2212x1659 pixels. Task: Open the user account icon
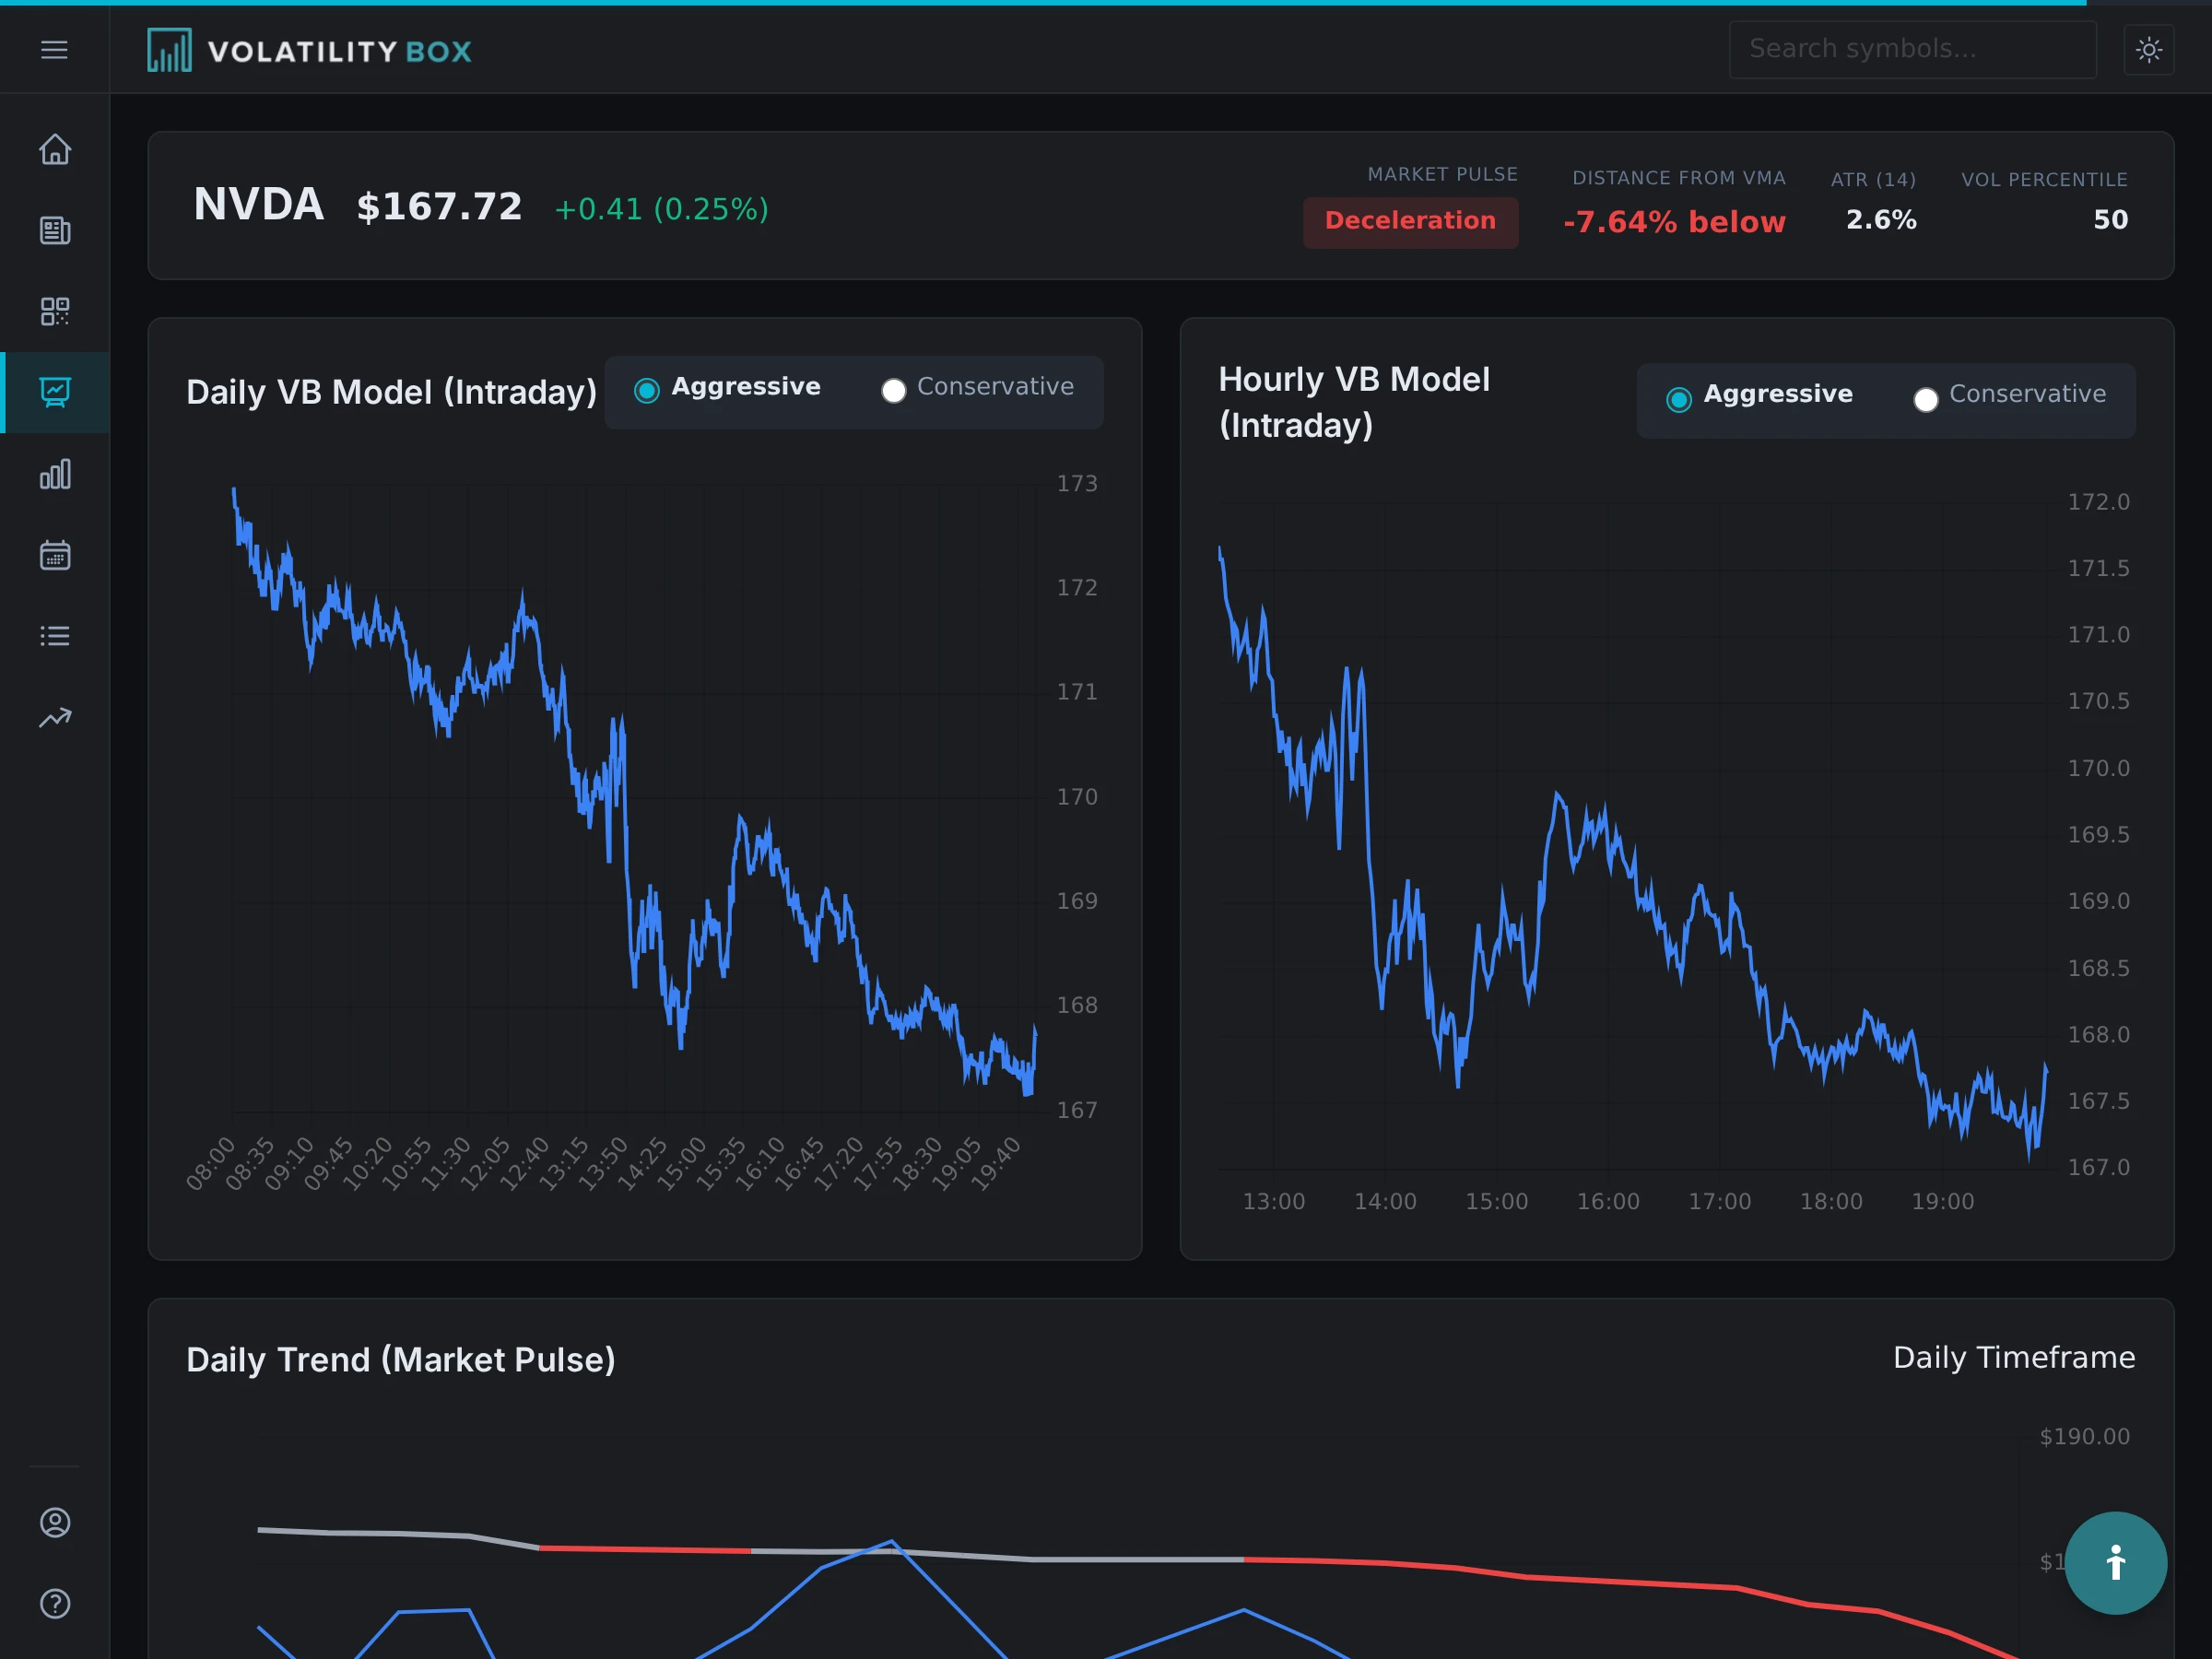click(55, 1522)
